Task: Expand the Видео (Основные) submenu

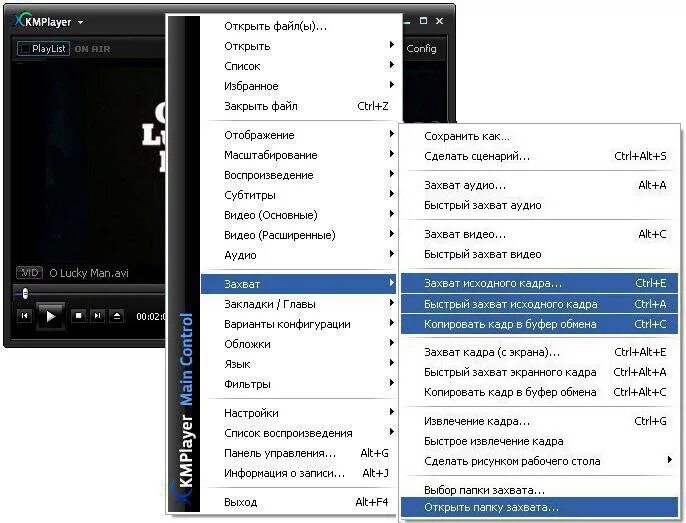Action: [299, 215]
